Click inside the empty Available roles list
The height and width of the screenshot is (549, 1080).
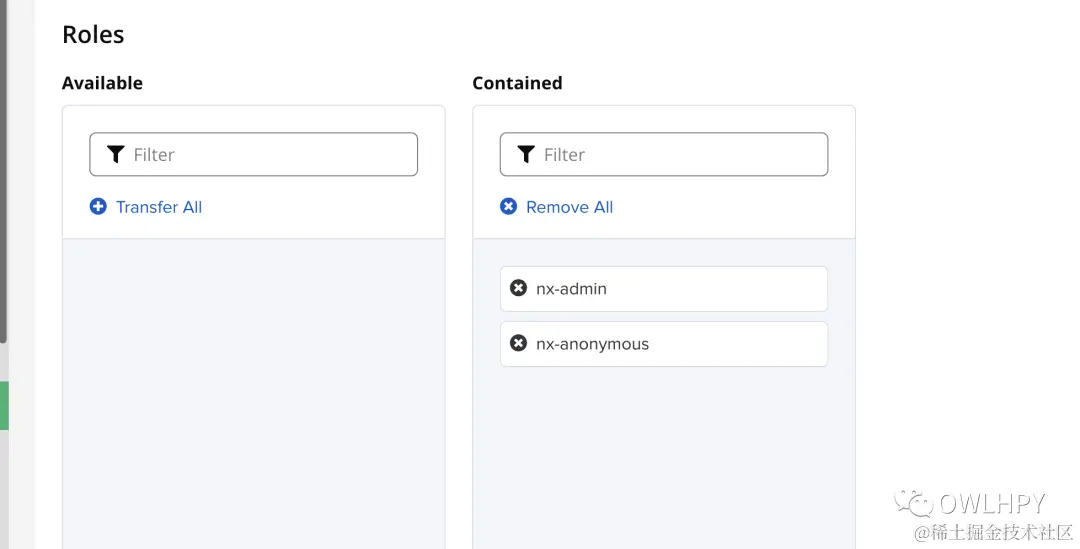pyautogui.click(x=253, y=390)
